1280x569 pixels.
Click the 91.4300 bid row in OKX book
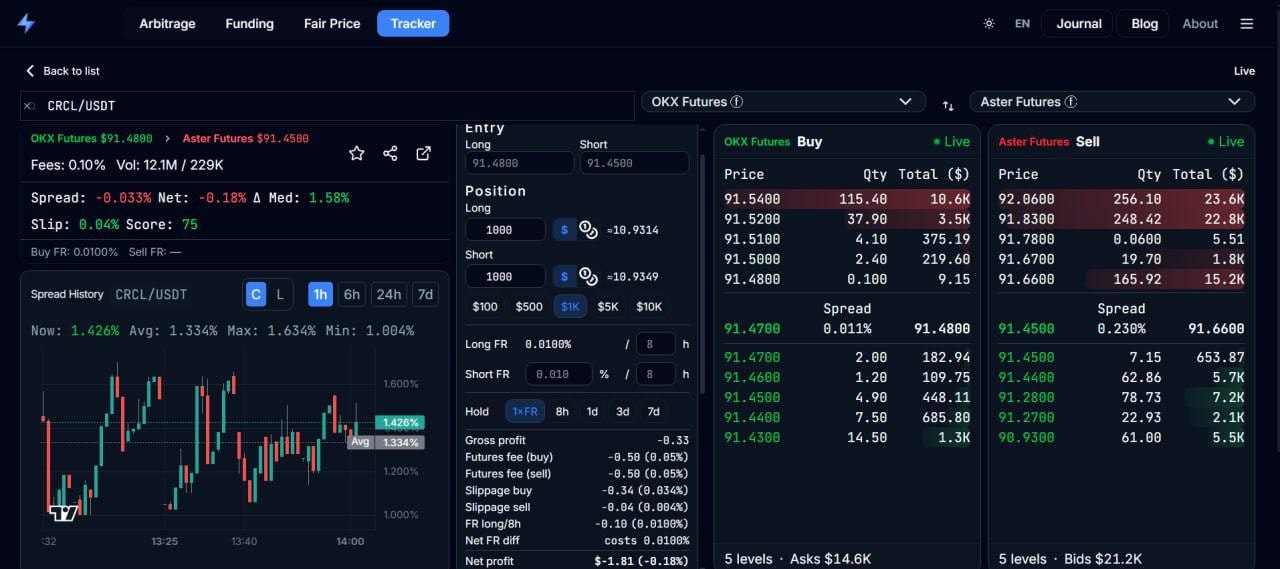(x=847, y=437)
